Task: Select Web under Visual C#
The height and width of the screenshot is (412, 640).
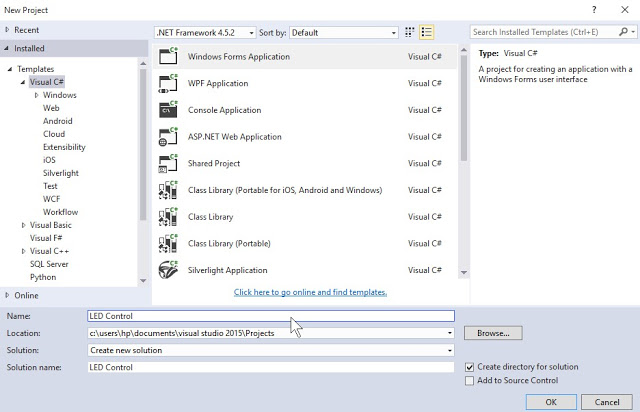Action: tap(51, 108)
